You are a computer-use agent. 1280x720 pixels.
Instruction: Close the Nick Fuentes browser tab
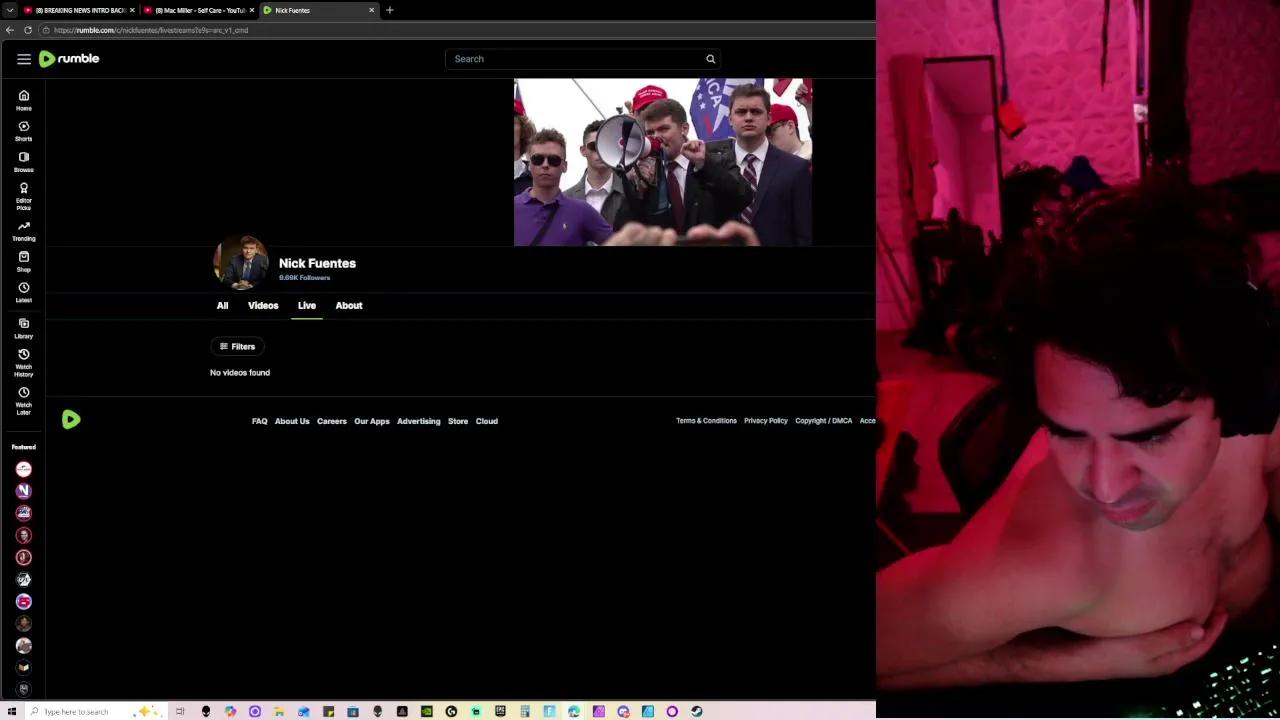[x=372, y=10]
